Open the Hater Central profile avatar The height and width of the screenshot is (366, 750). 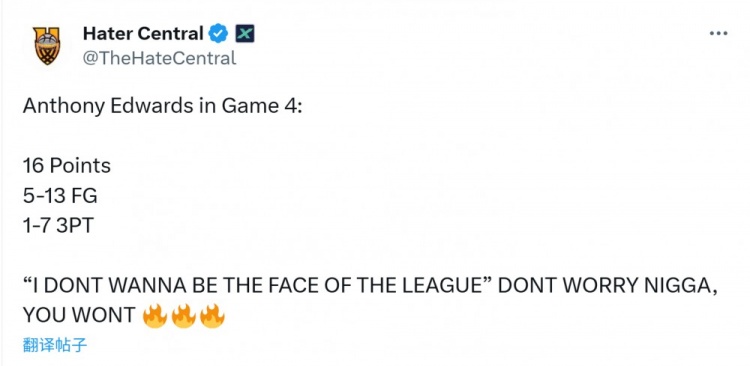(x=47, y=46)
